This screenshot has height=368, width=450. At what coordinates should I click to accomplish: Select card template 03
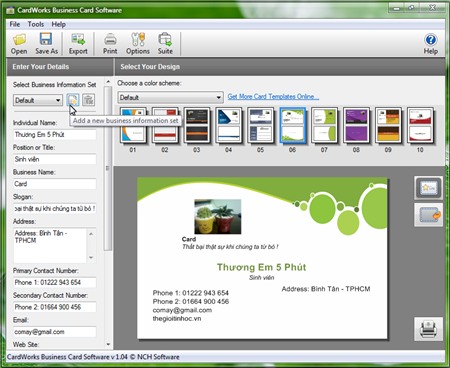coord(197,125)
